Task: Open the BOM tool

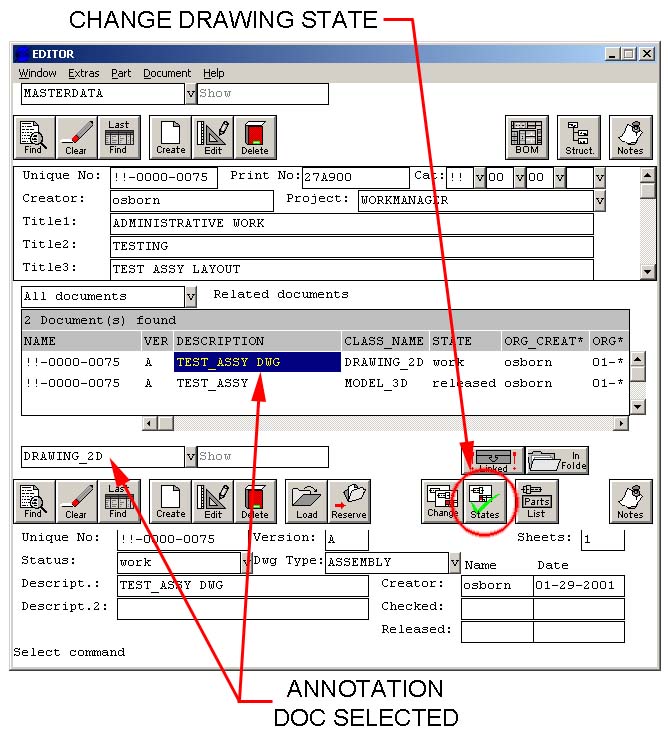Action: [x=526, y=137]
